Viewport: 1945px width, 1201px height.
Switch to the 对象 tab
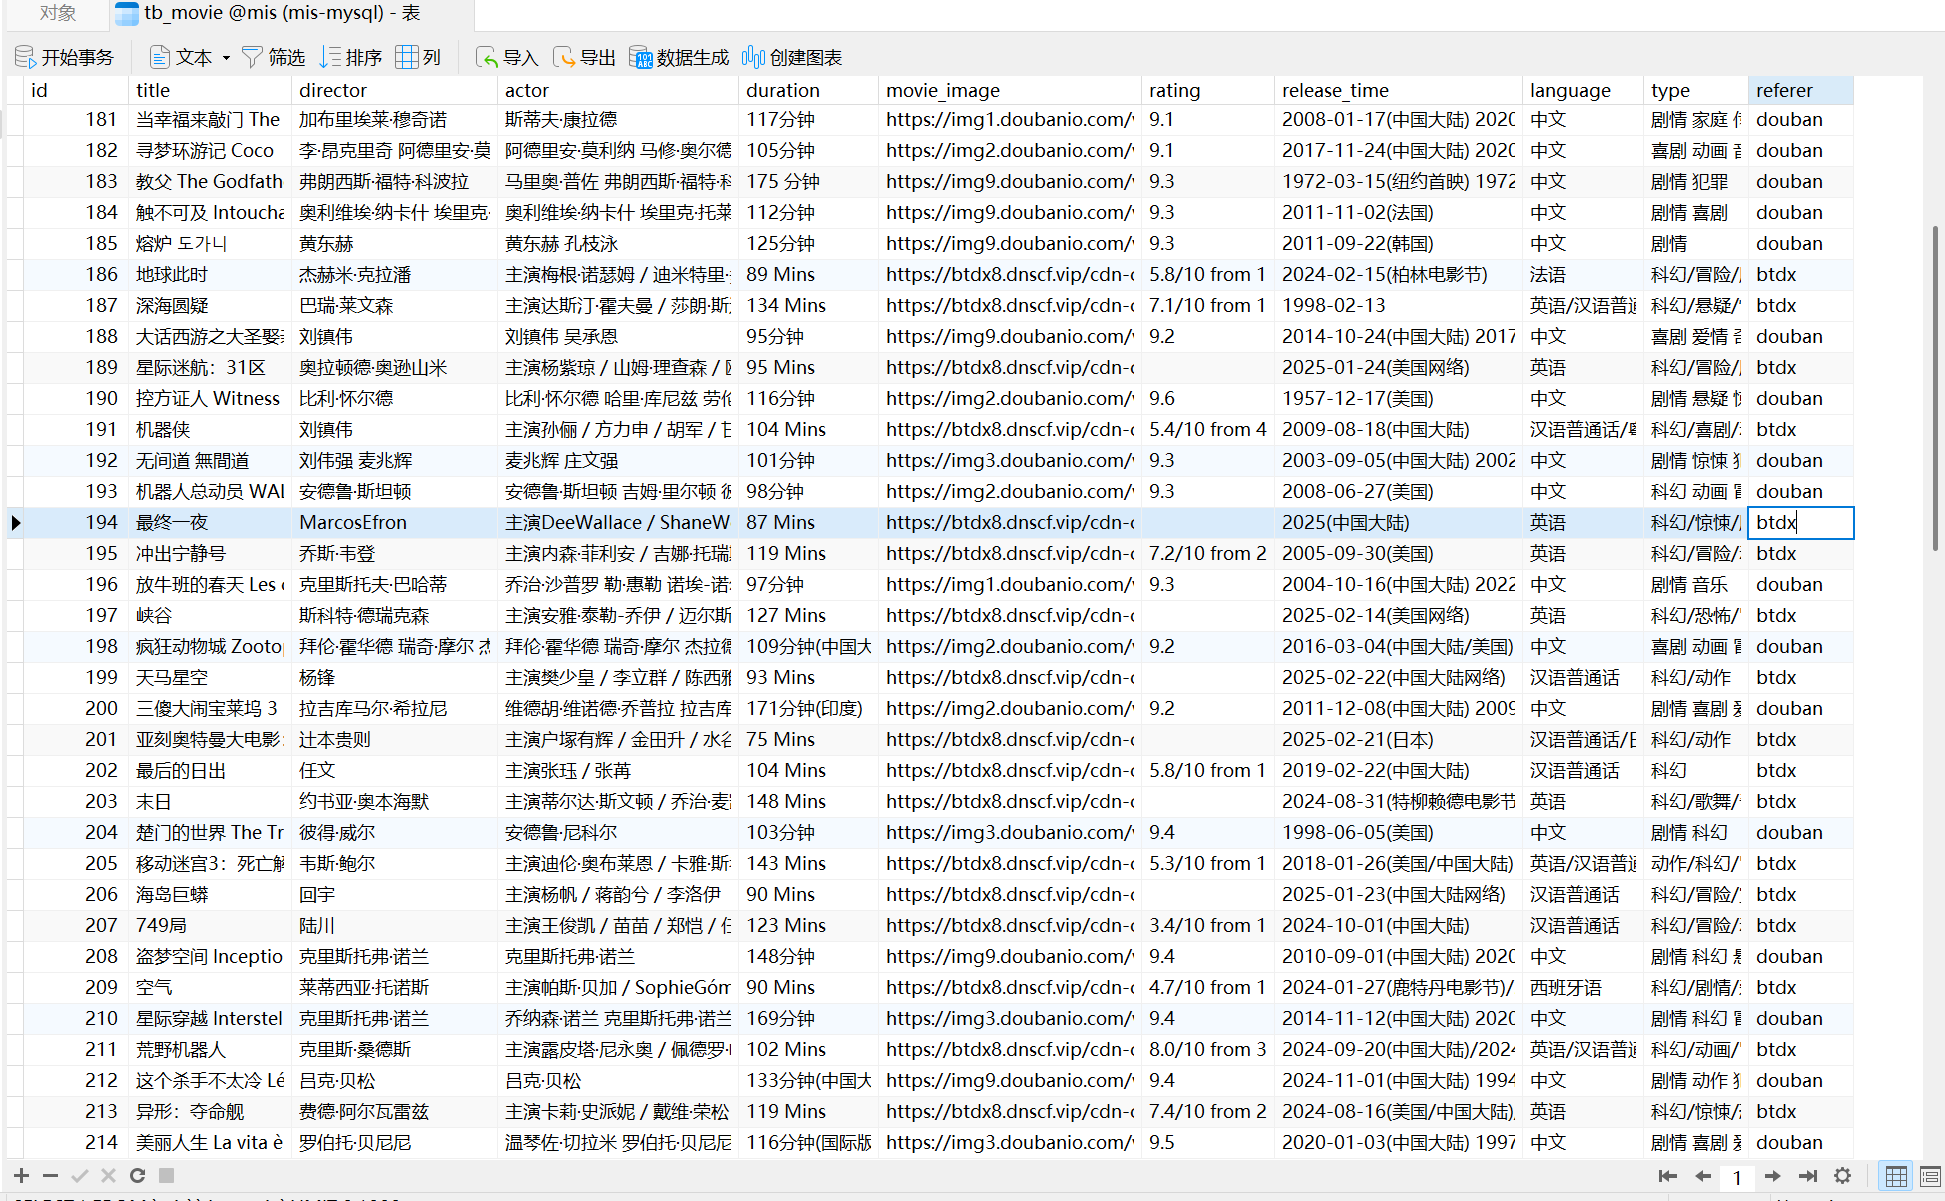coord(57,13)
